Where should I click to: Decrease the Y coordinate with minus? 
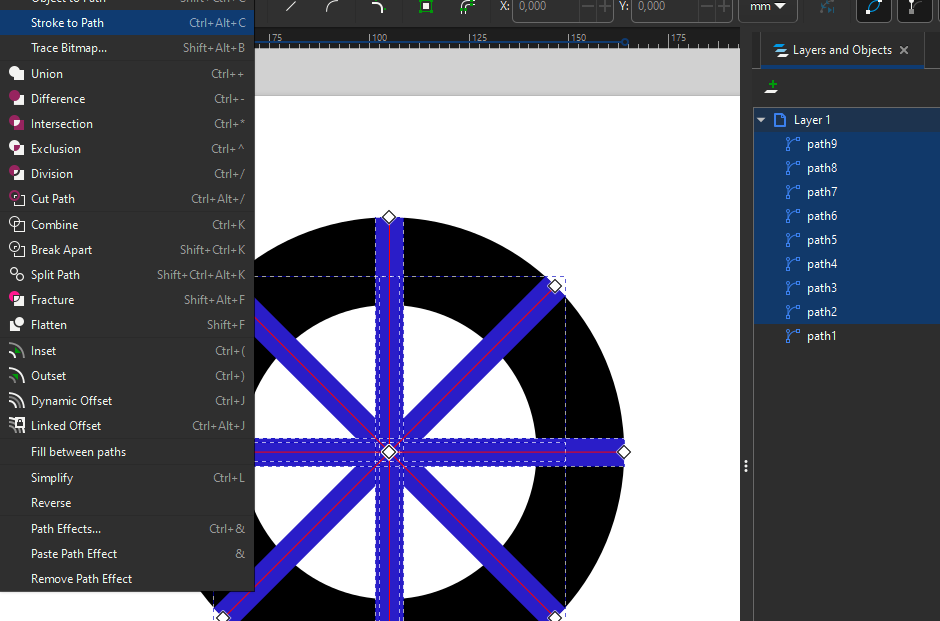(x=707, y=7)
